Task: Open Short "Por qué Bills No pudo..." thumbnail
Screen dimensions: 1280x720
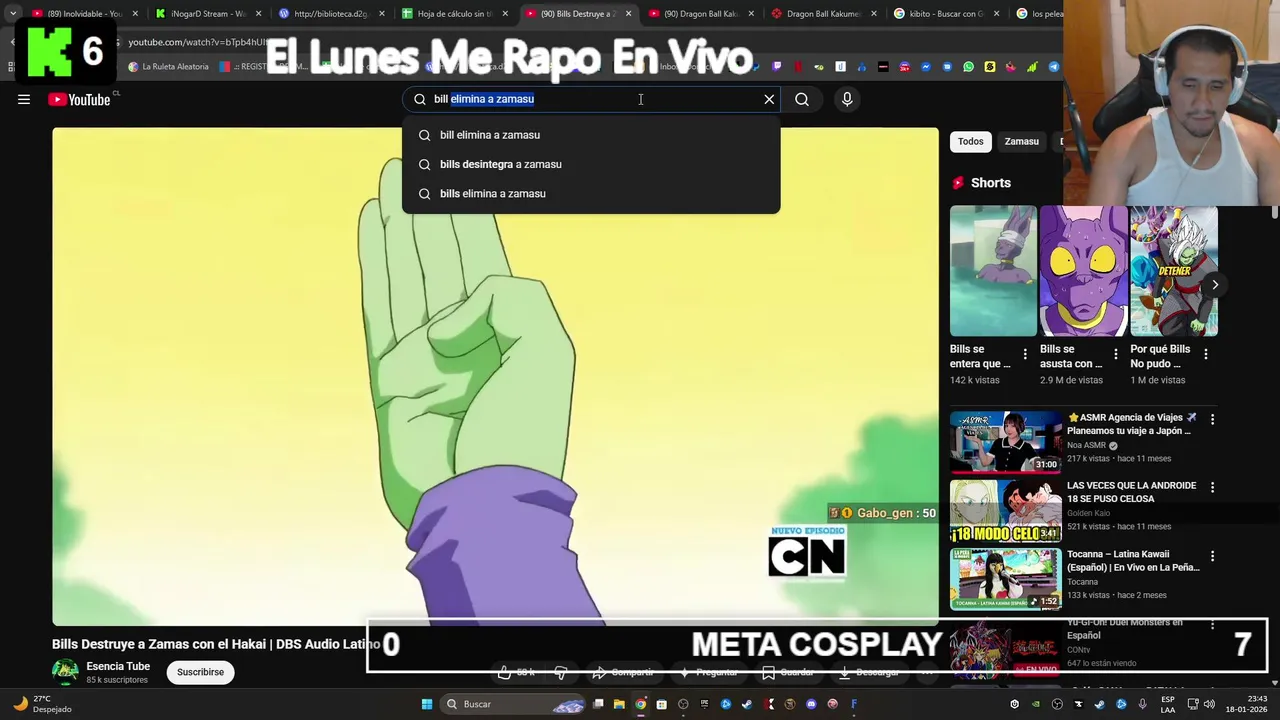Action: click(x=1174, y=271)
